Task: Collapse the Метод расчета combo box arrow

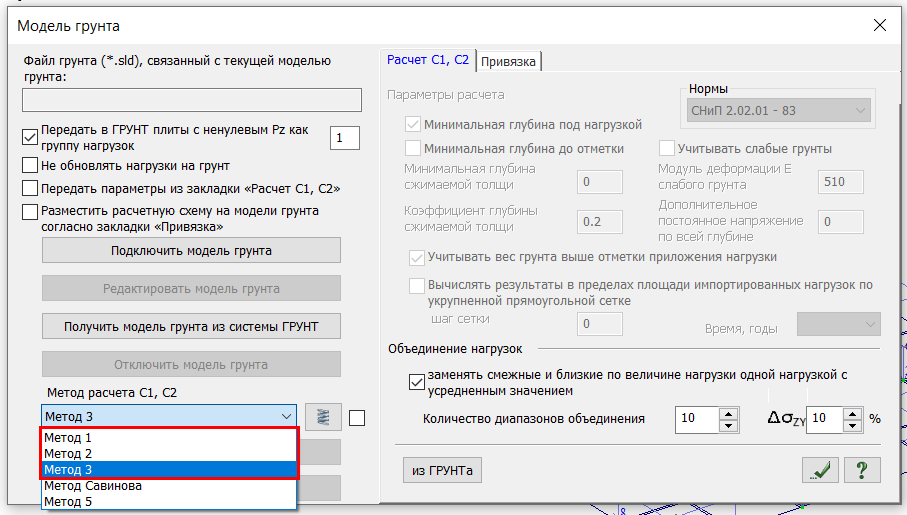Action: (286, 417)
